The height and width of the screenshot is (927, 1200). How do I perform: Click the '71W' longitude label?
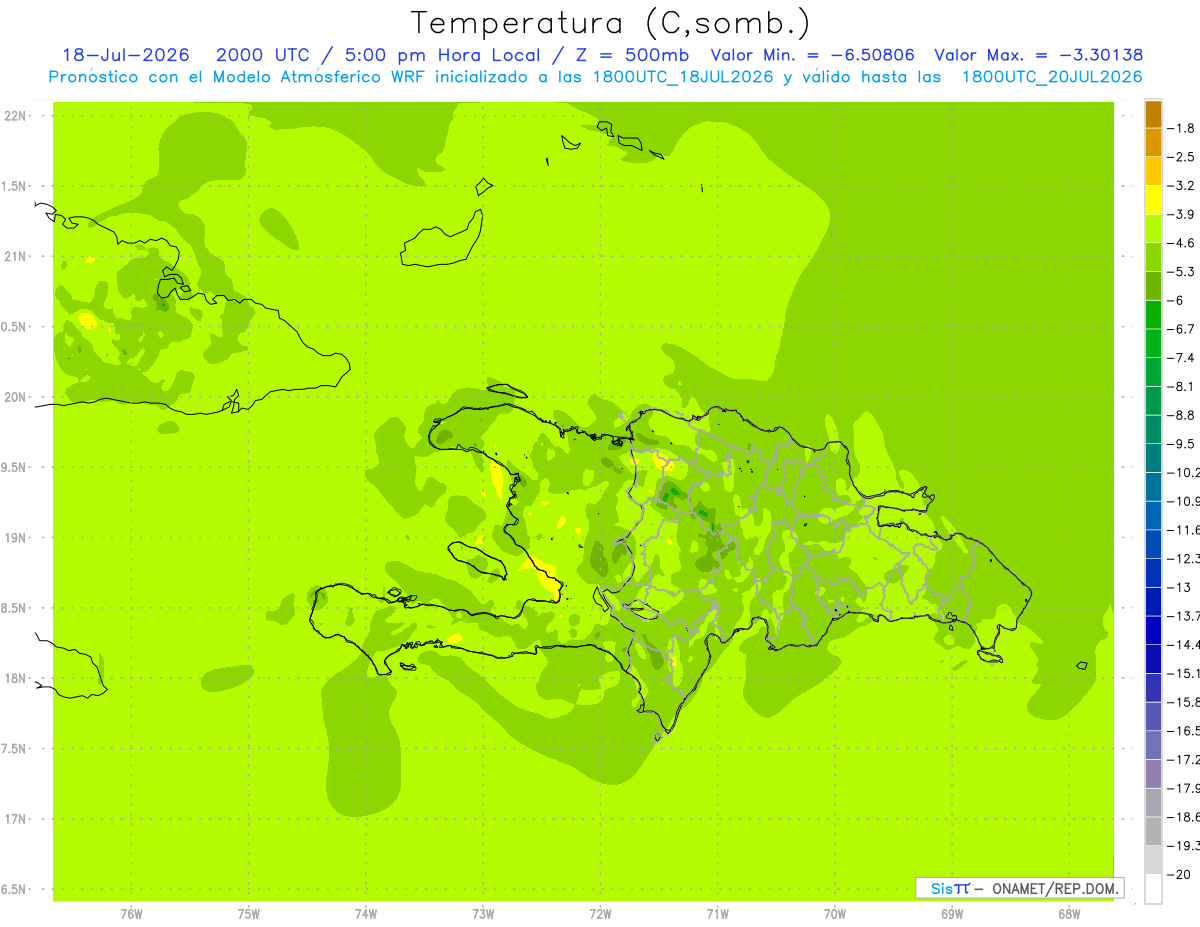[717, 914]
